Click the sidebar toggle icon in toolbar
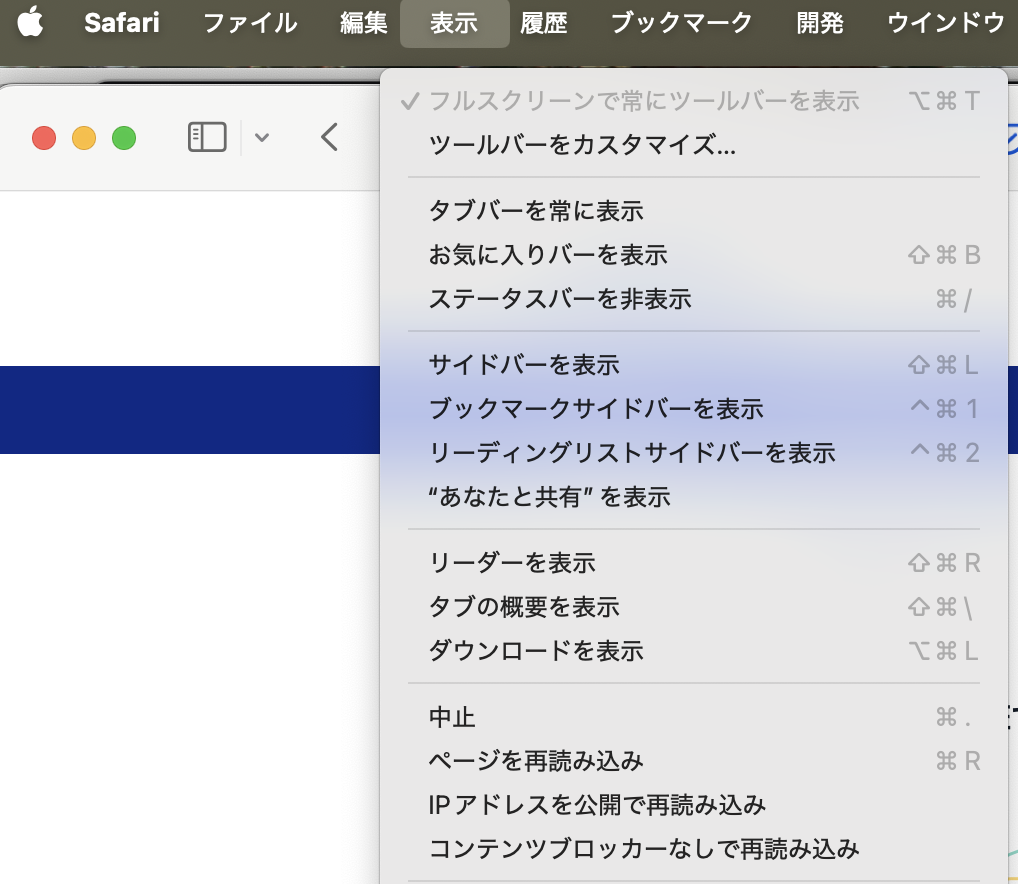The height and width of the screenshot is (884, 1018). click(x=207, y=137)
